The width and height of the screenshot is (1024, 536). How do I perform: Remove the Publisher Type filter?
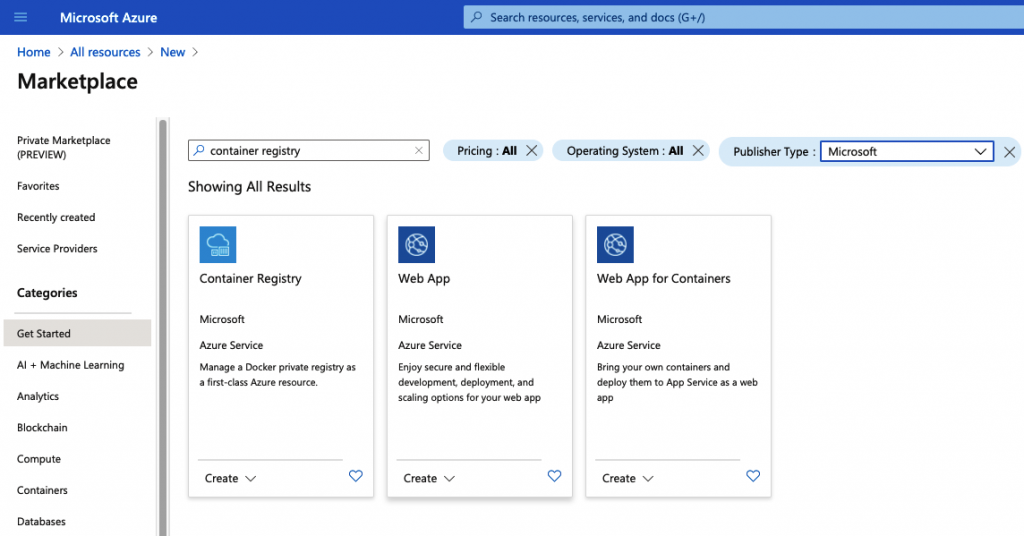(x=1010, y=152)
